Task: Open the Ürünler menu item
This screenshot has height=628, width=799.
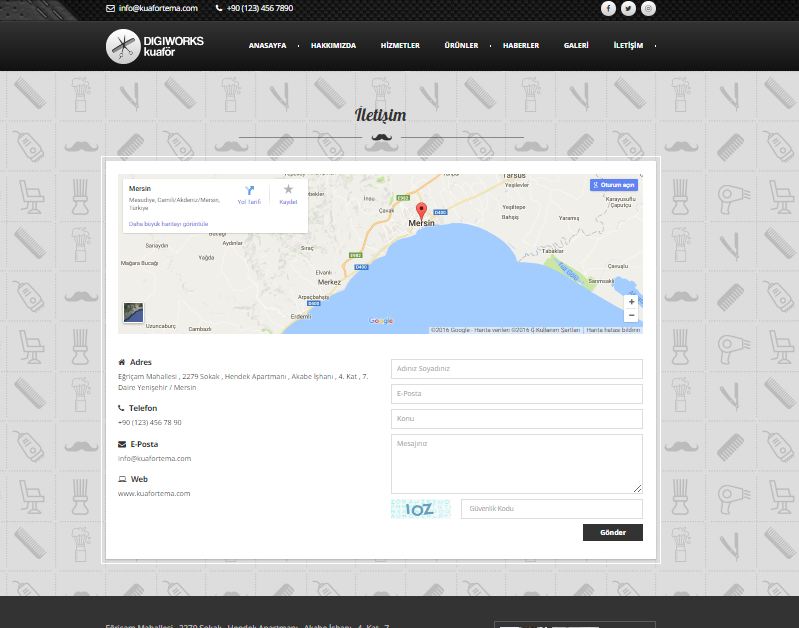Action: (x=461, y=45)
